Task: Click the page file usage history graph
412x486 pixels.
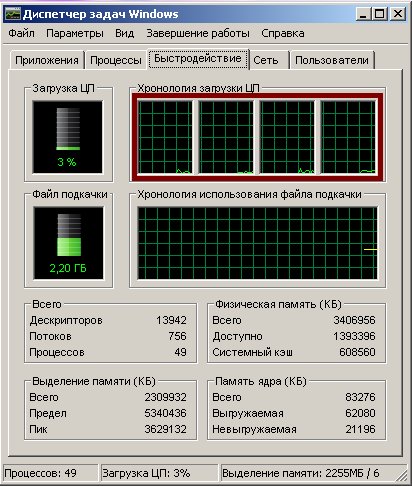Action: 258,243
